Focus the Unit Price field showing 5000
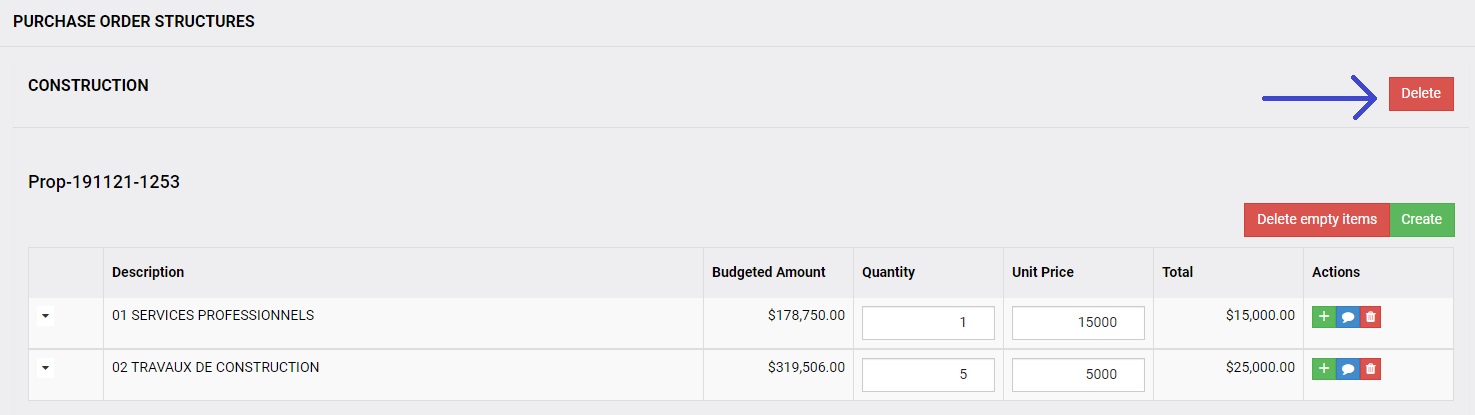1475x415 pixels. tap(1078, 375)
